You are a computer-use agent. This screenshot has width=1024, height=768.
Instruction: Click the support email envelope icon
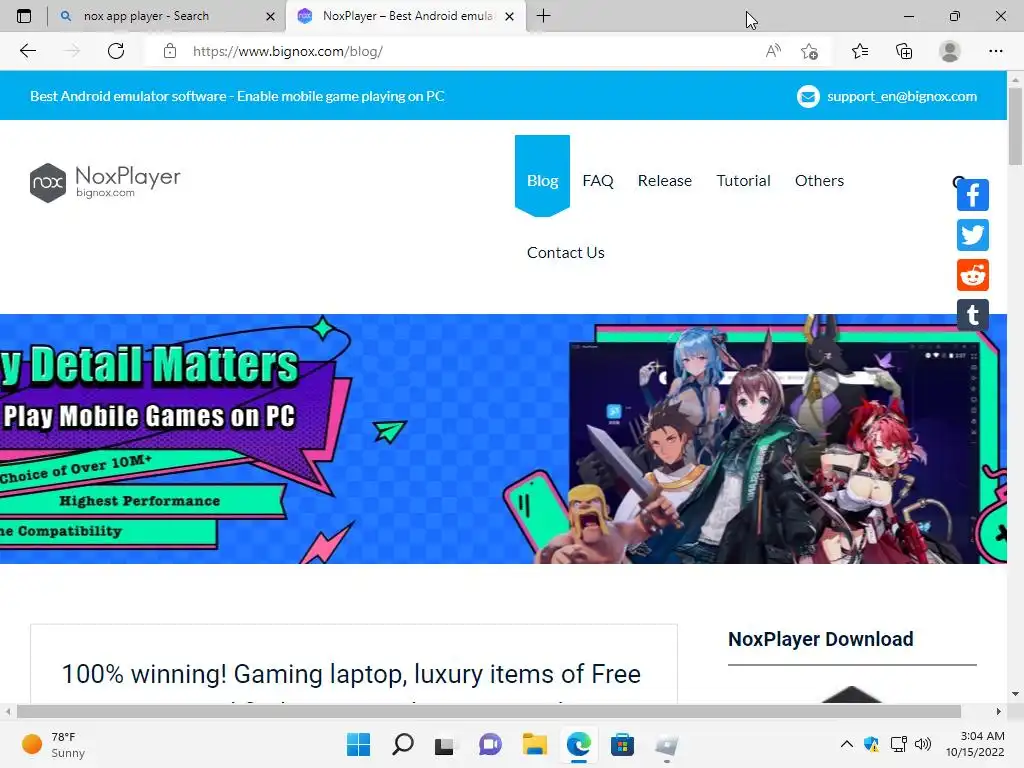click(808, 97)
